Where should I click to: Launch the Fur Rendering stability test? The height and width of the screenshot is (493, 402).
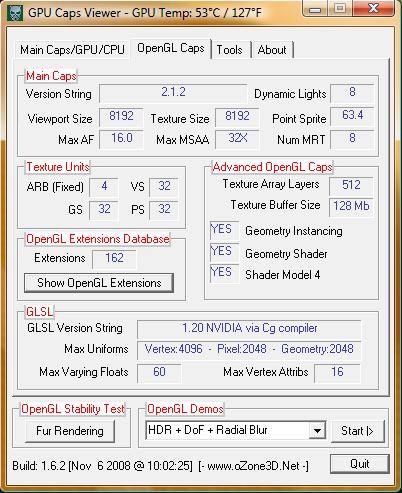70,431
